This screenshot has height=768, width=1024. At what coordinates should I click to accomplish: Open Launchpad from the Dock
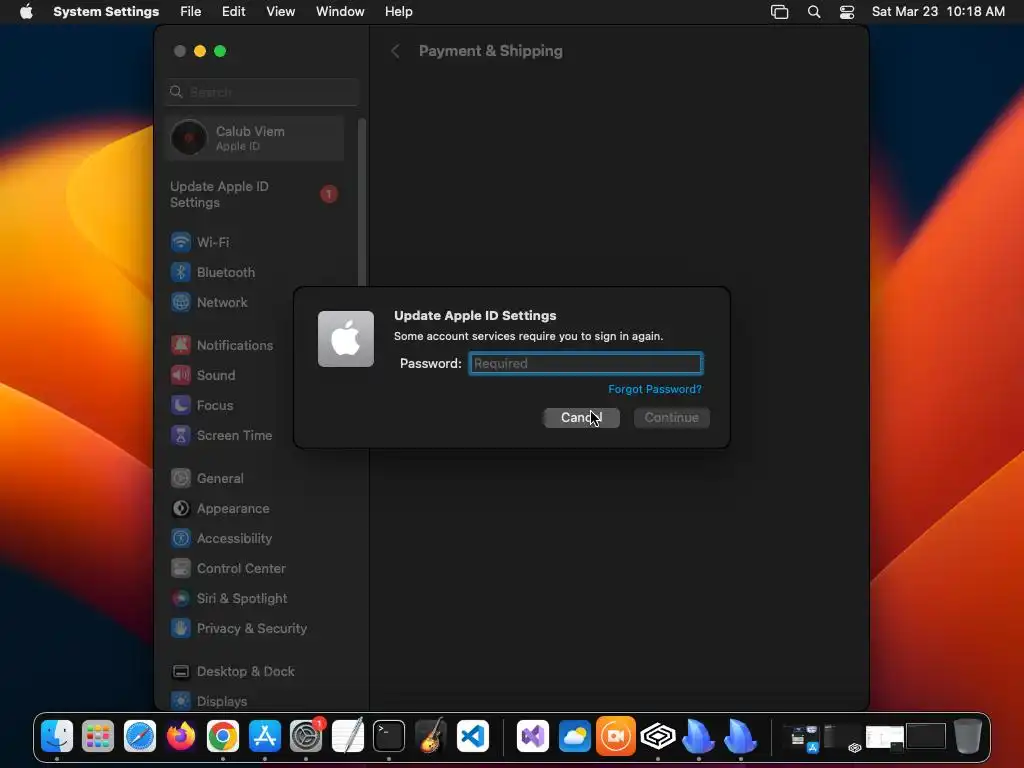point(98,736)
